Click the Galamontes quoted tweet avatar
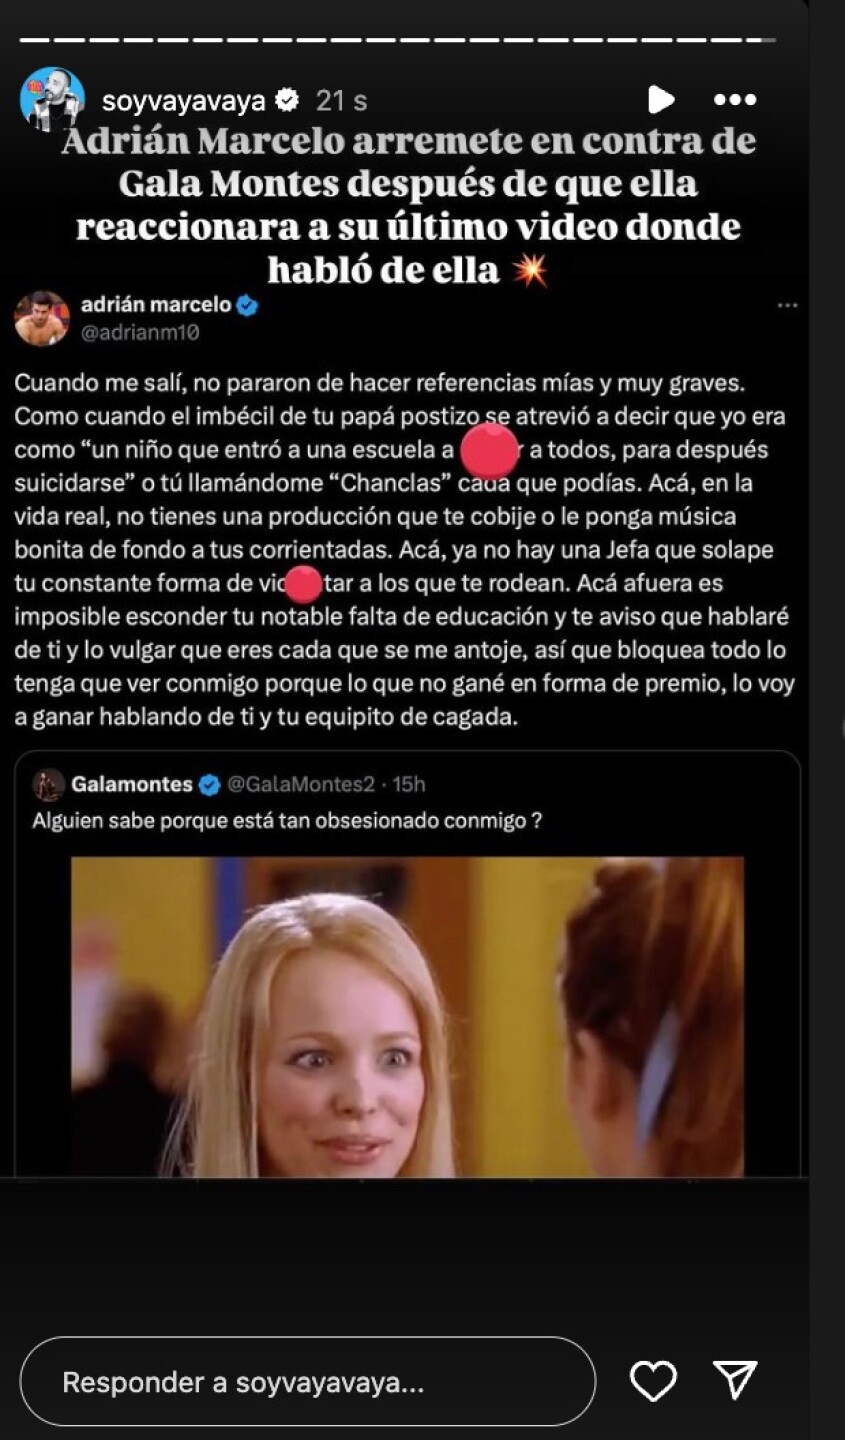 [48, 785]
